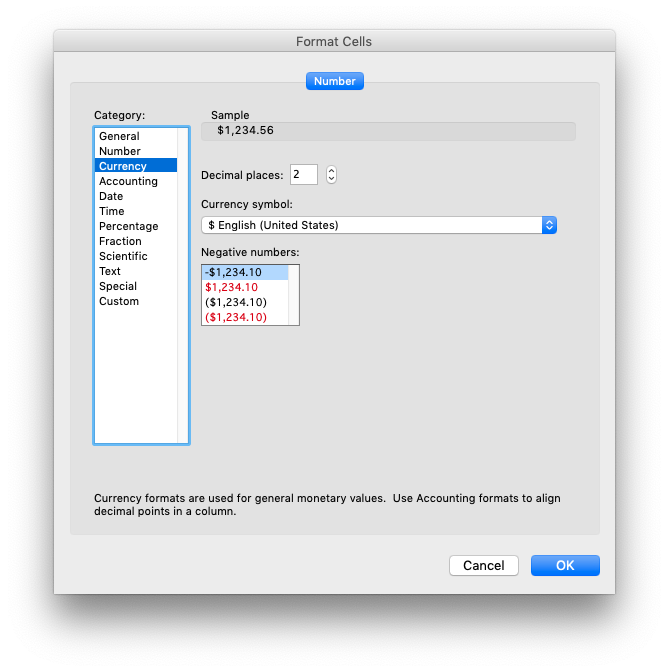This screenshot has height=672, width=669.
Task: Click the Negative numbers list scrollbar track
Action: 293,295
